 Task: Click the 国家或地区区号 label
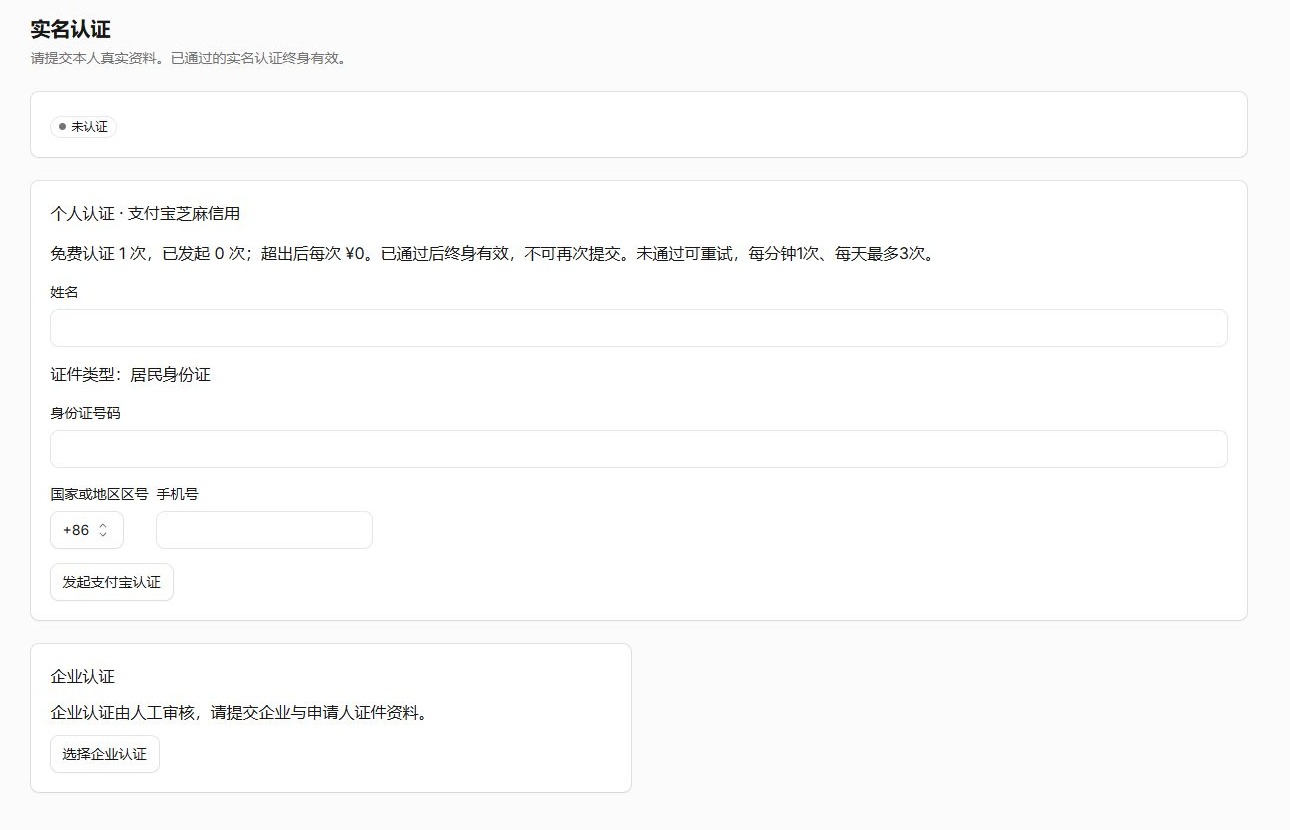[x=99, y=494]
